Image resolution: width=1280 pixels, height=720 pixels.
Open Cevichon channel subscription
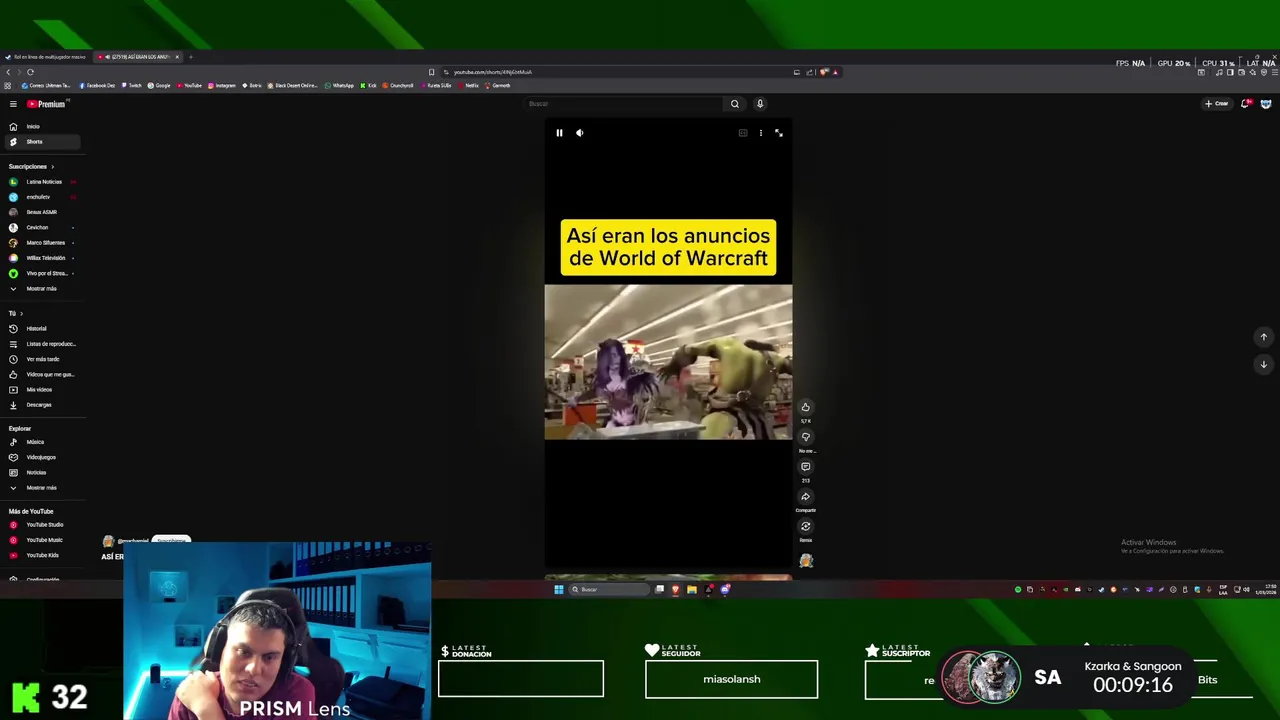[x=40, y=228]
